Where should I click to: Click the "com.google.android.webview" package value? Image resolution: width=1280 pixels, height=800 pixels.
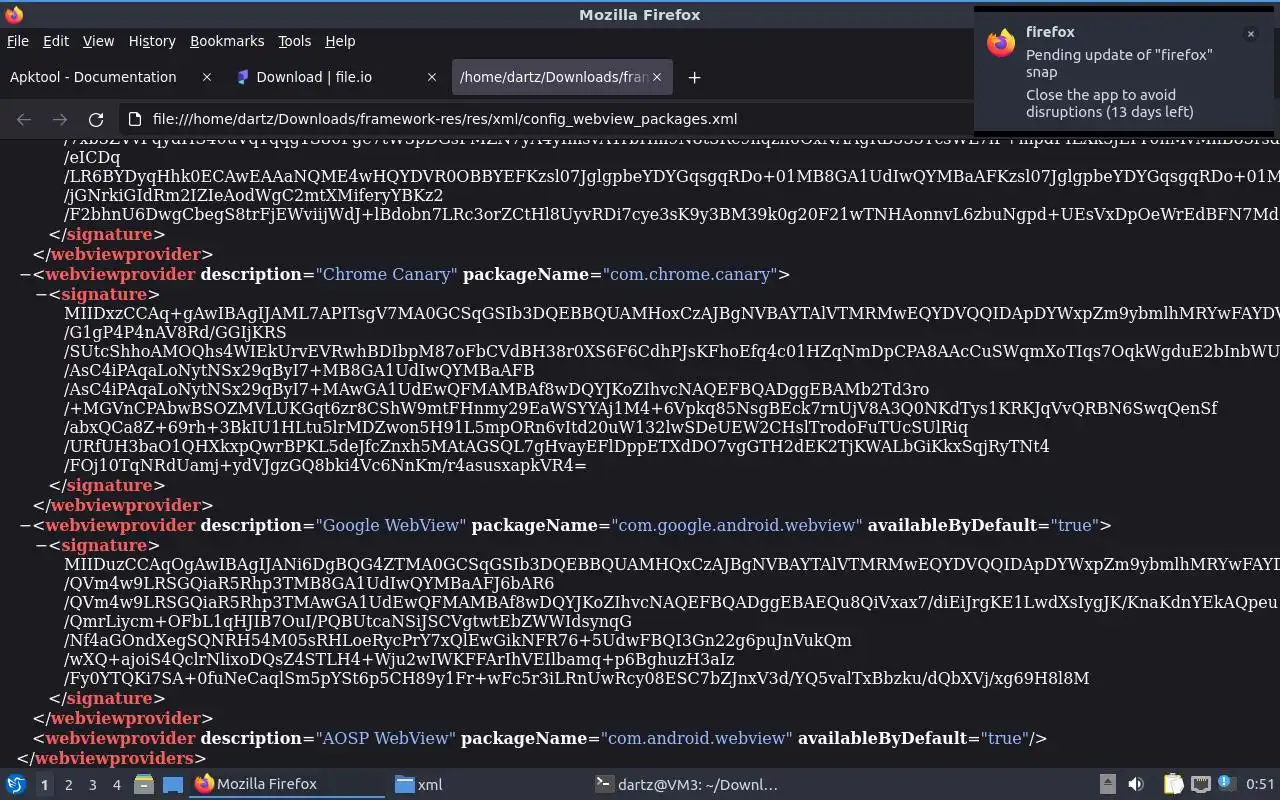736,525
